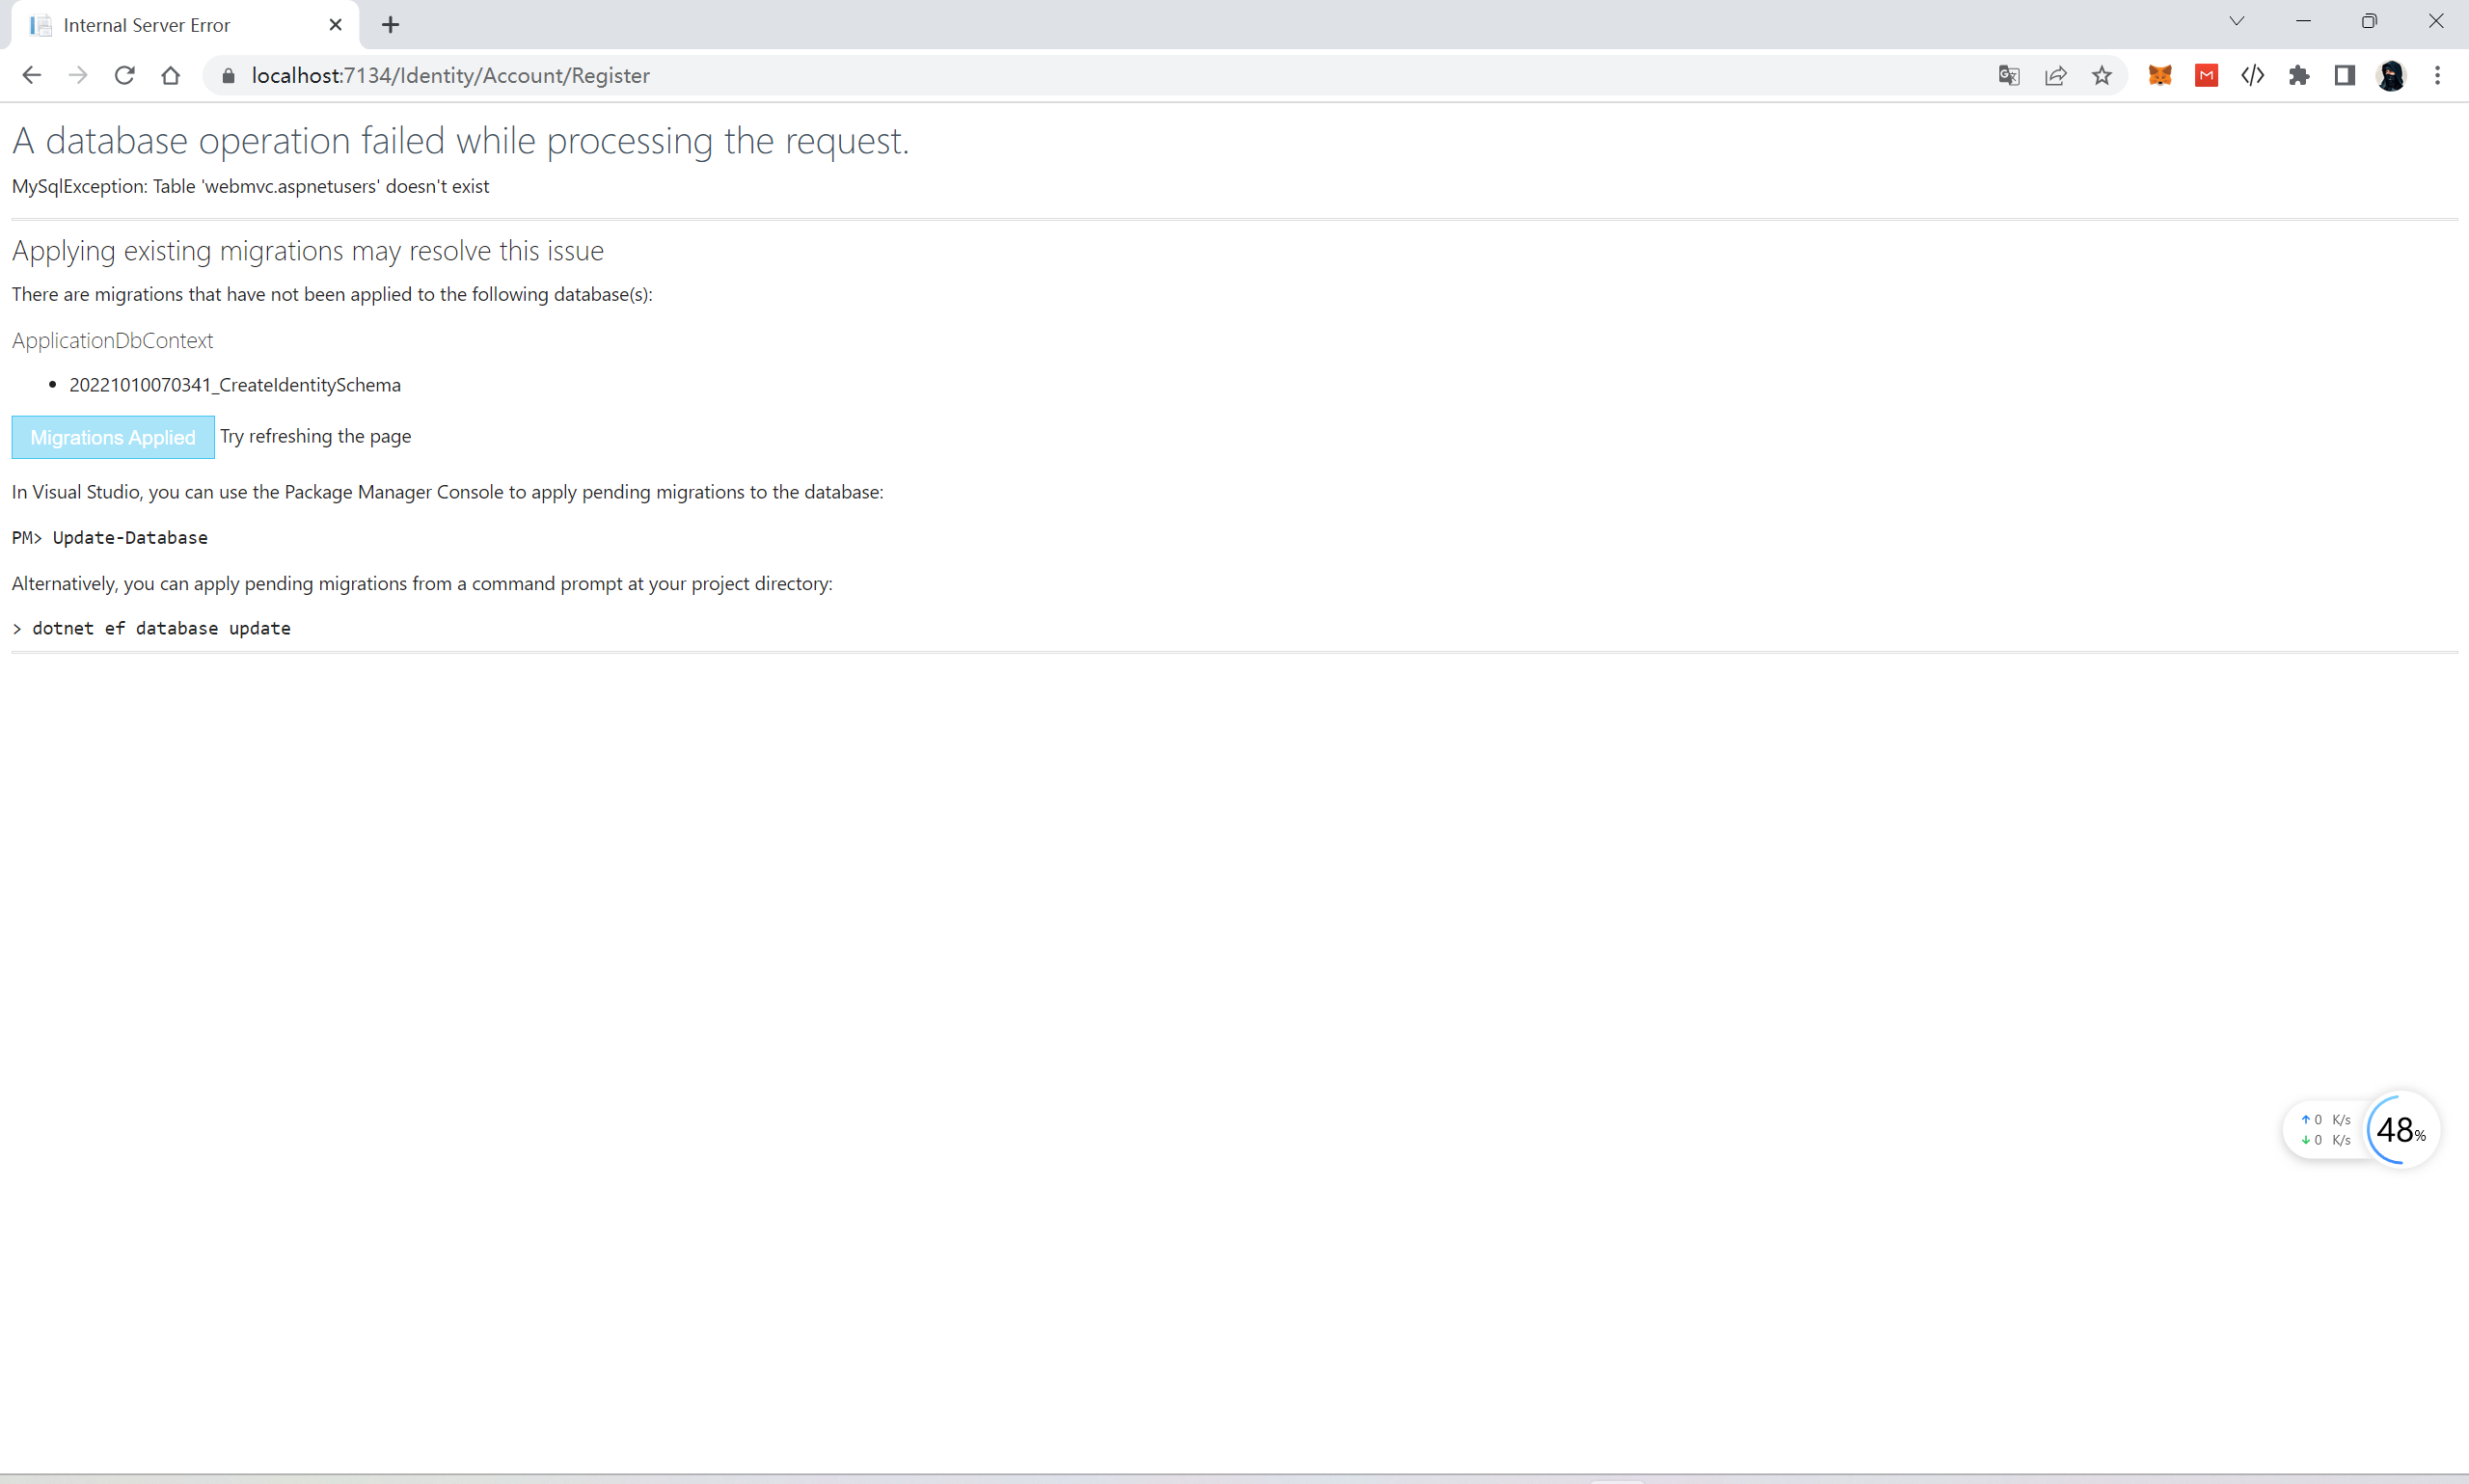The height and width of the screenshot is (1484, 2469).
Task: Expand the tab search chevron
Action: tap(2236, 21)
